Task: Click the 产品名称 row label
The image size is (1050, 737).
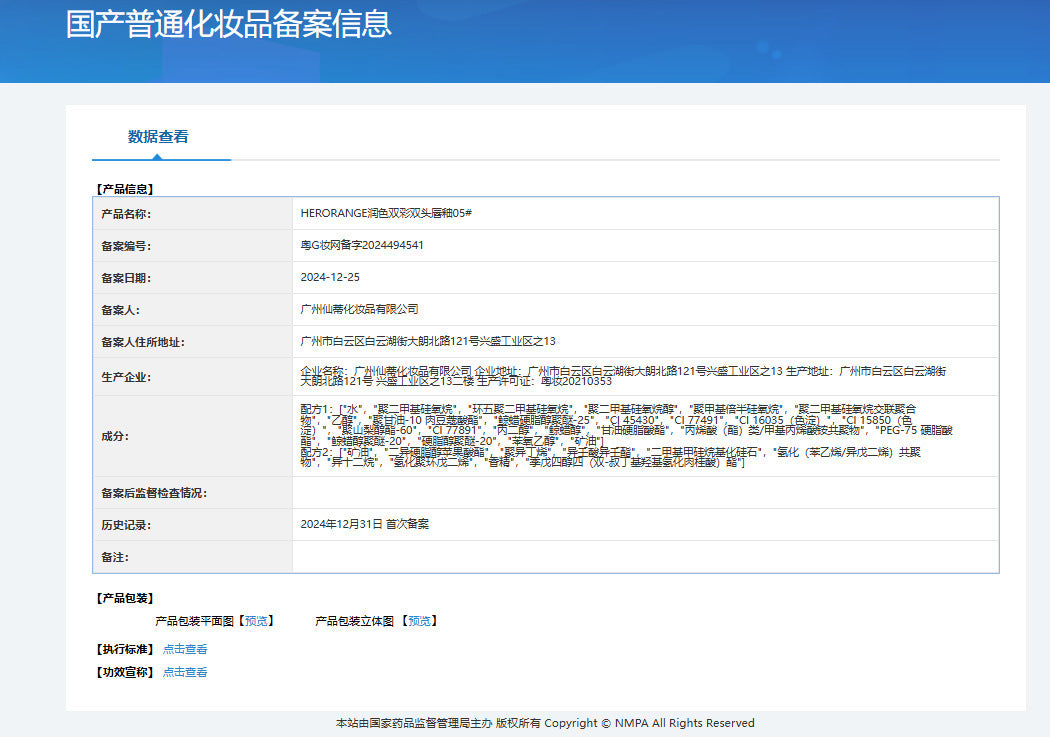Action: (x=126, y=214)
